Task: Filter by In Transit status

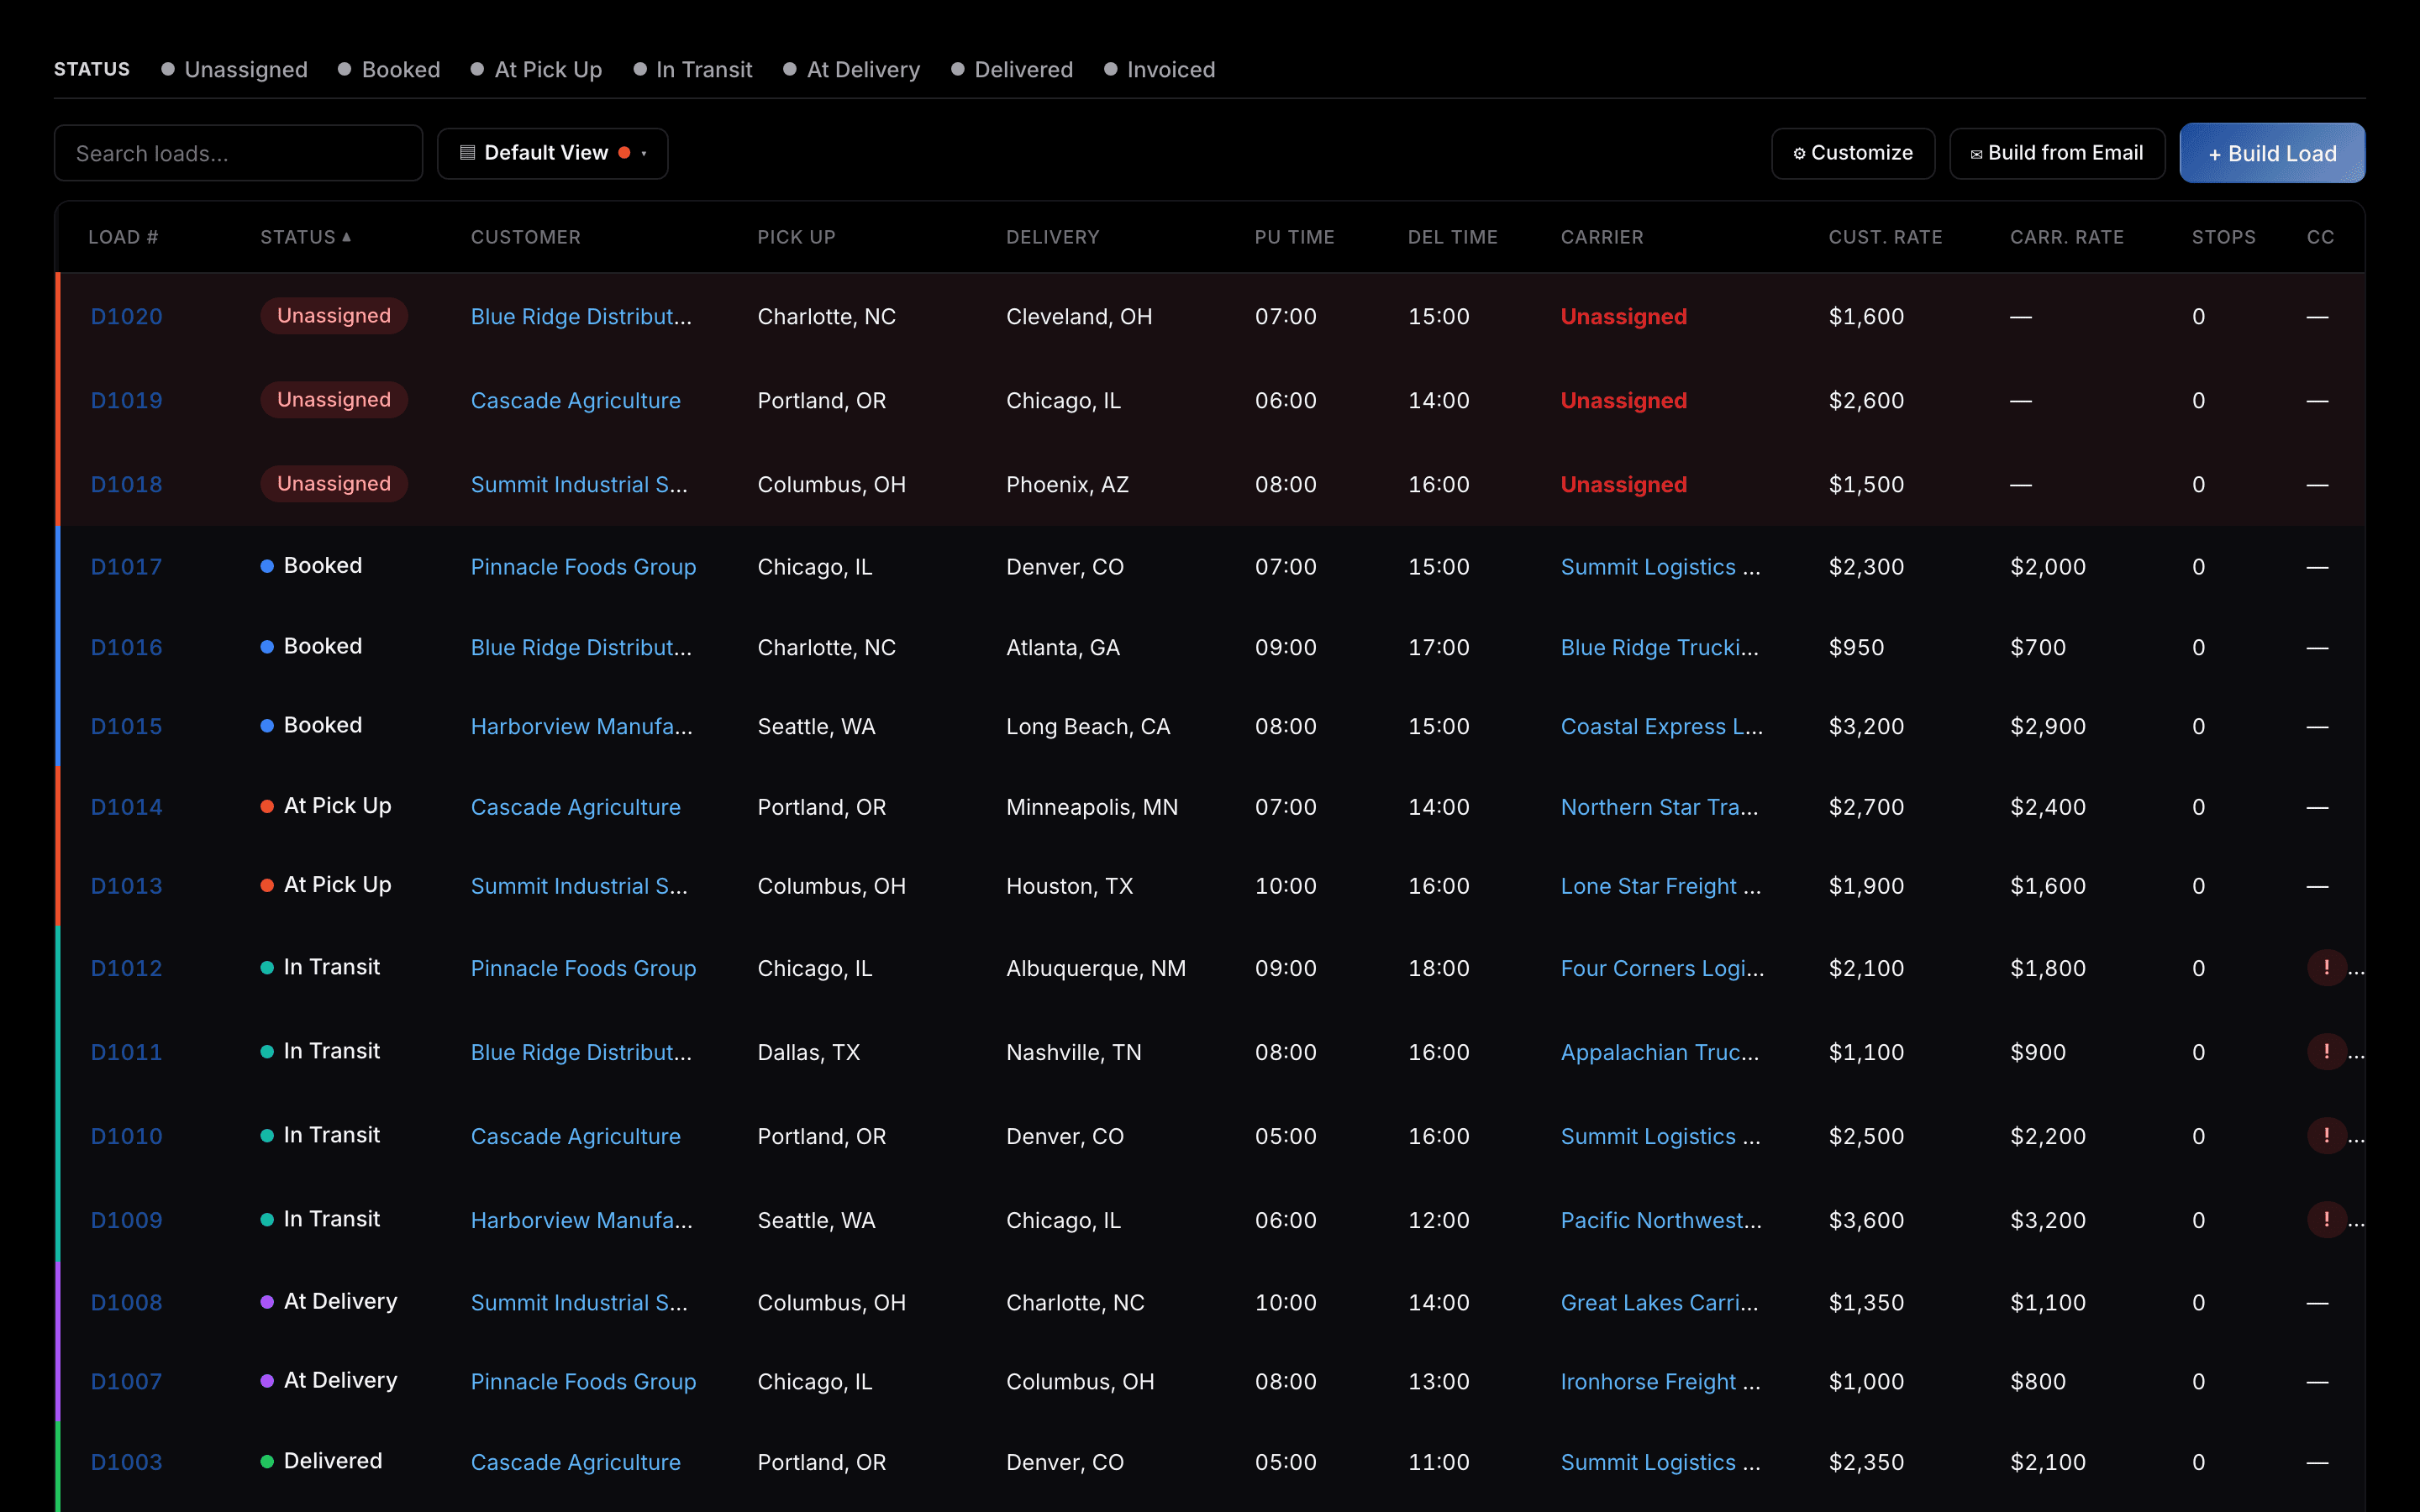Action: click(x=693, y=69)
